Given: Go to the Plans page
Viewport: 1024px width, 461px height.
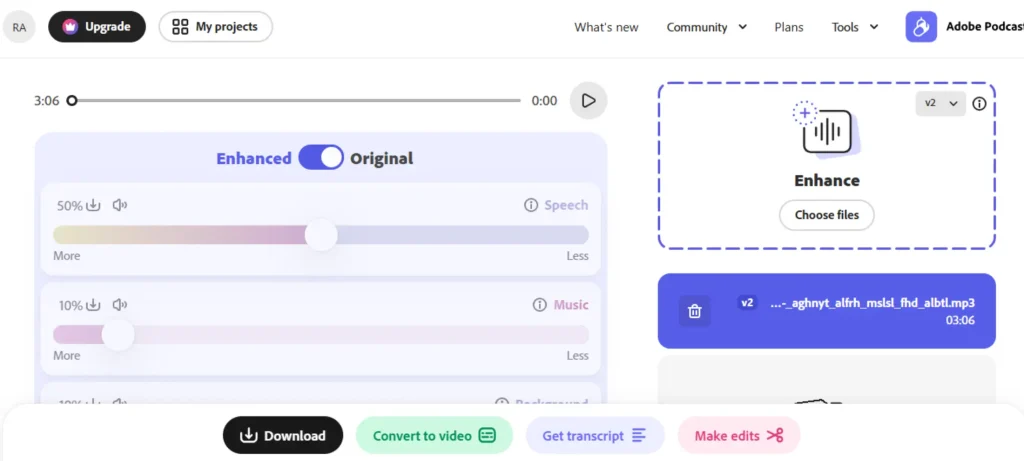Looking at the screenshot, I should coord(789,27).
